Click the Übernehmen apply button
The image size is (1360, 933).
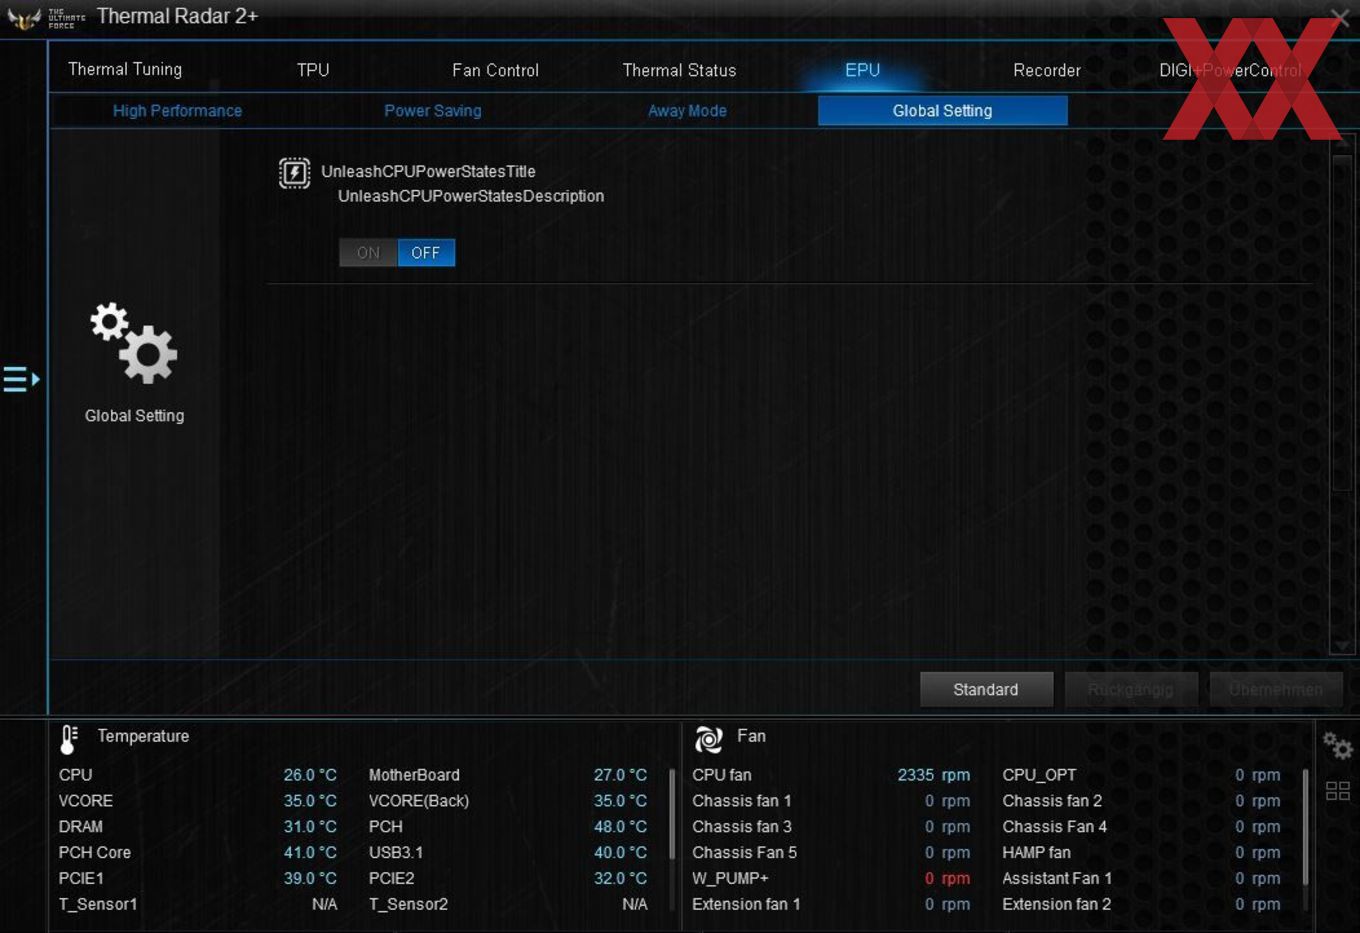(1276, 689)
